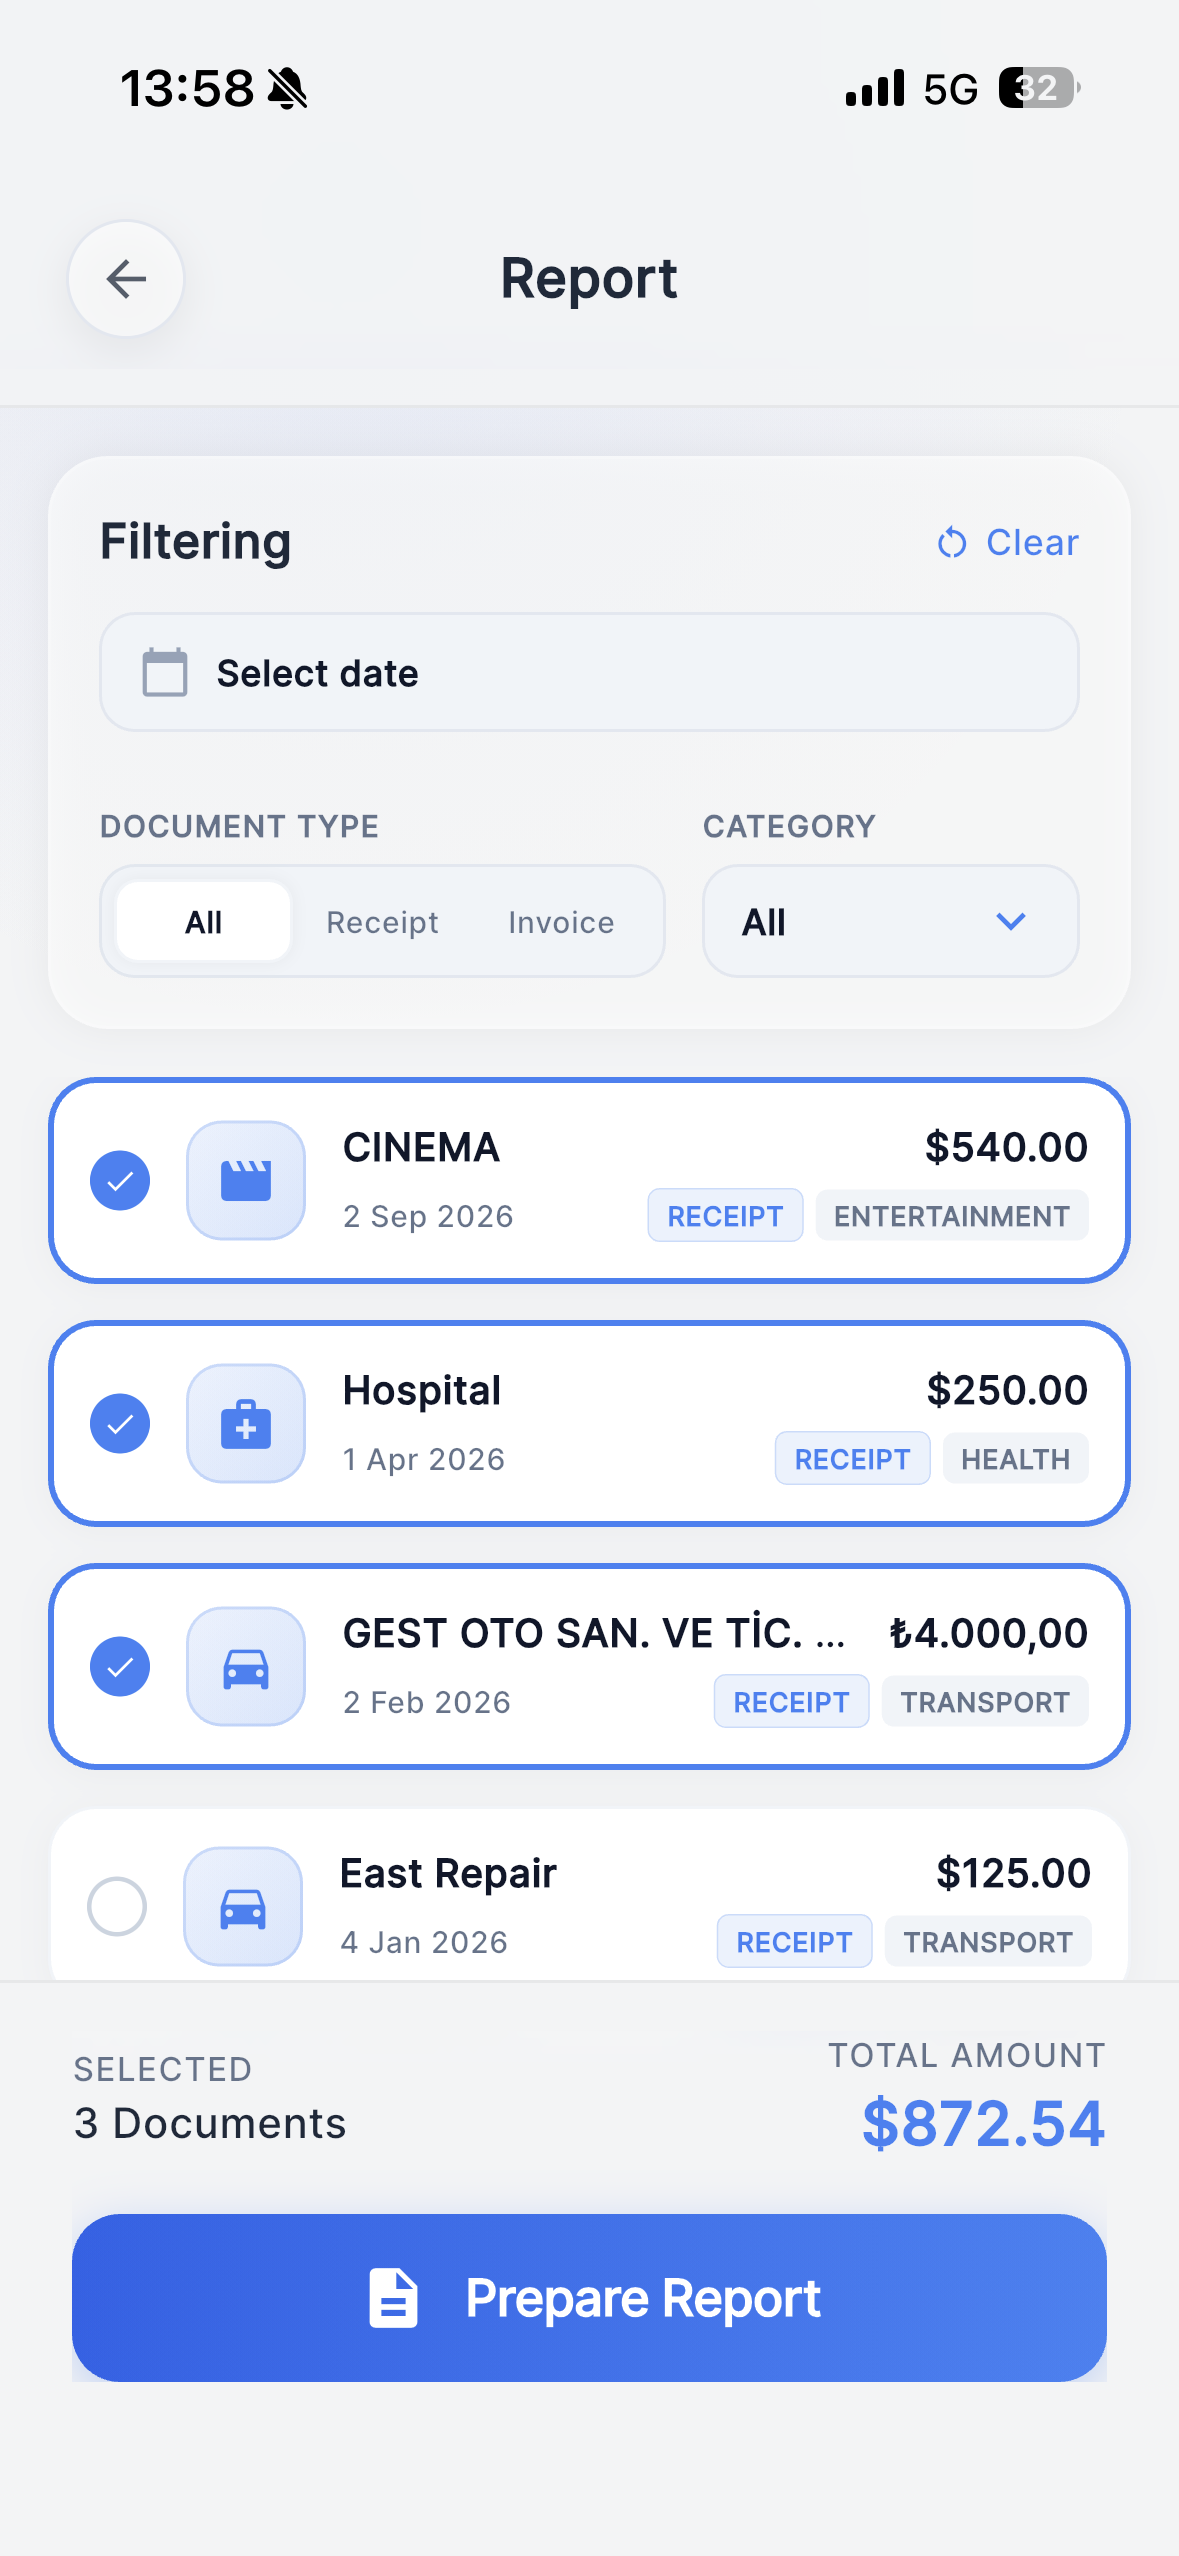Tap the East Repair car icon
The image size is (1179, 2556).
(x=243, y=1906)
